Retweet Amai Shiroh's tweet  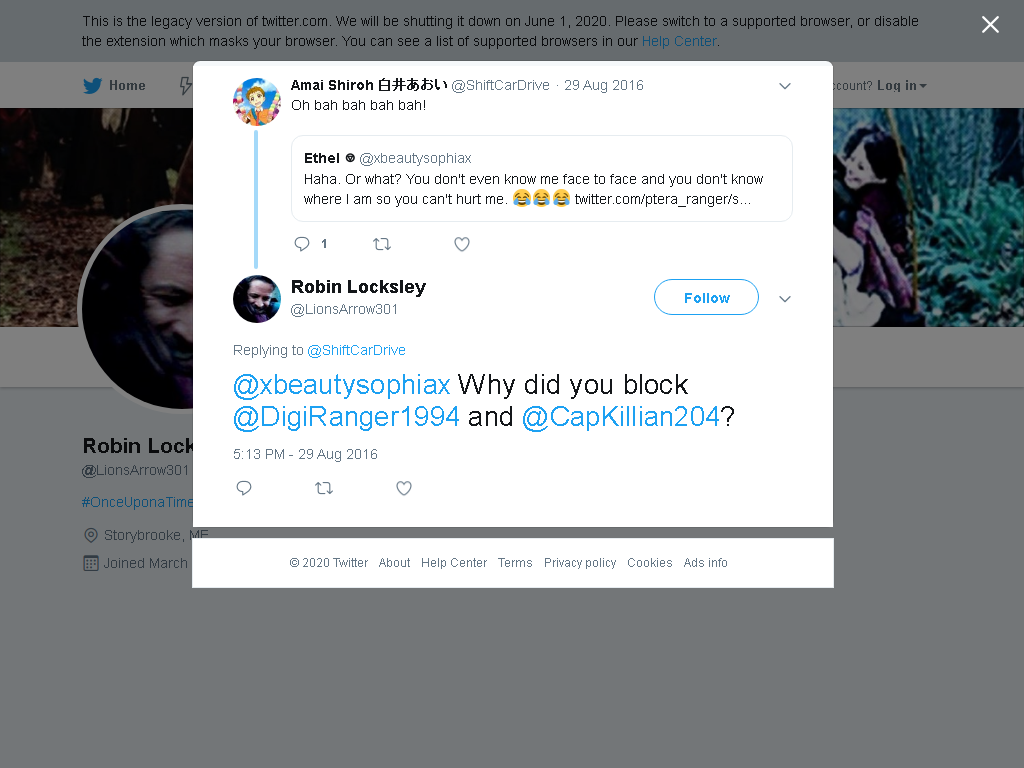pyautogui.click(x=382, y=244)
